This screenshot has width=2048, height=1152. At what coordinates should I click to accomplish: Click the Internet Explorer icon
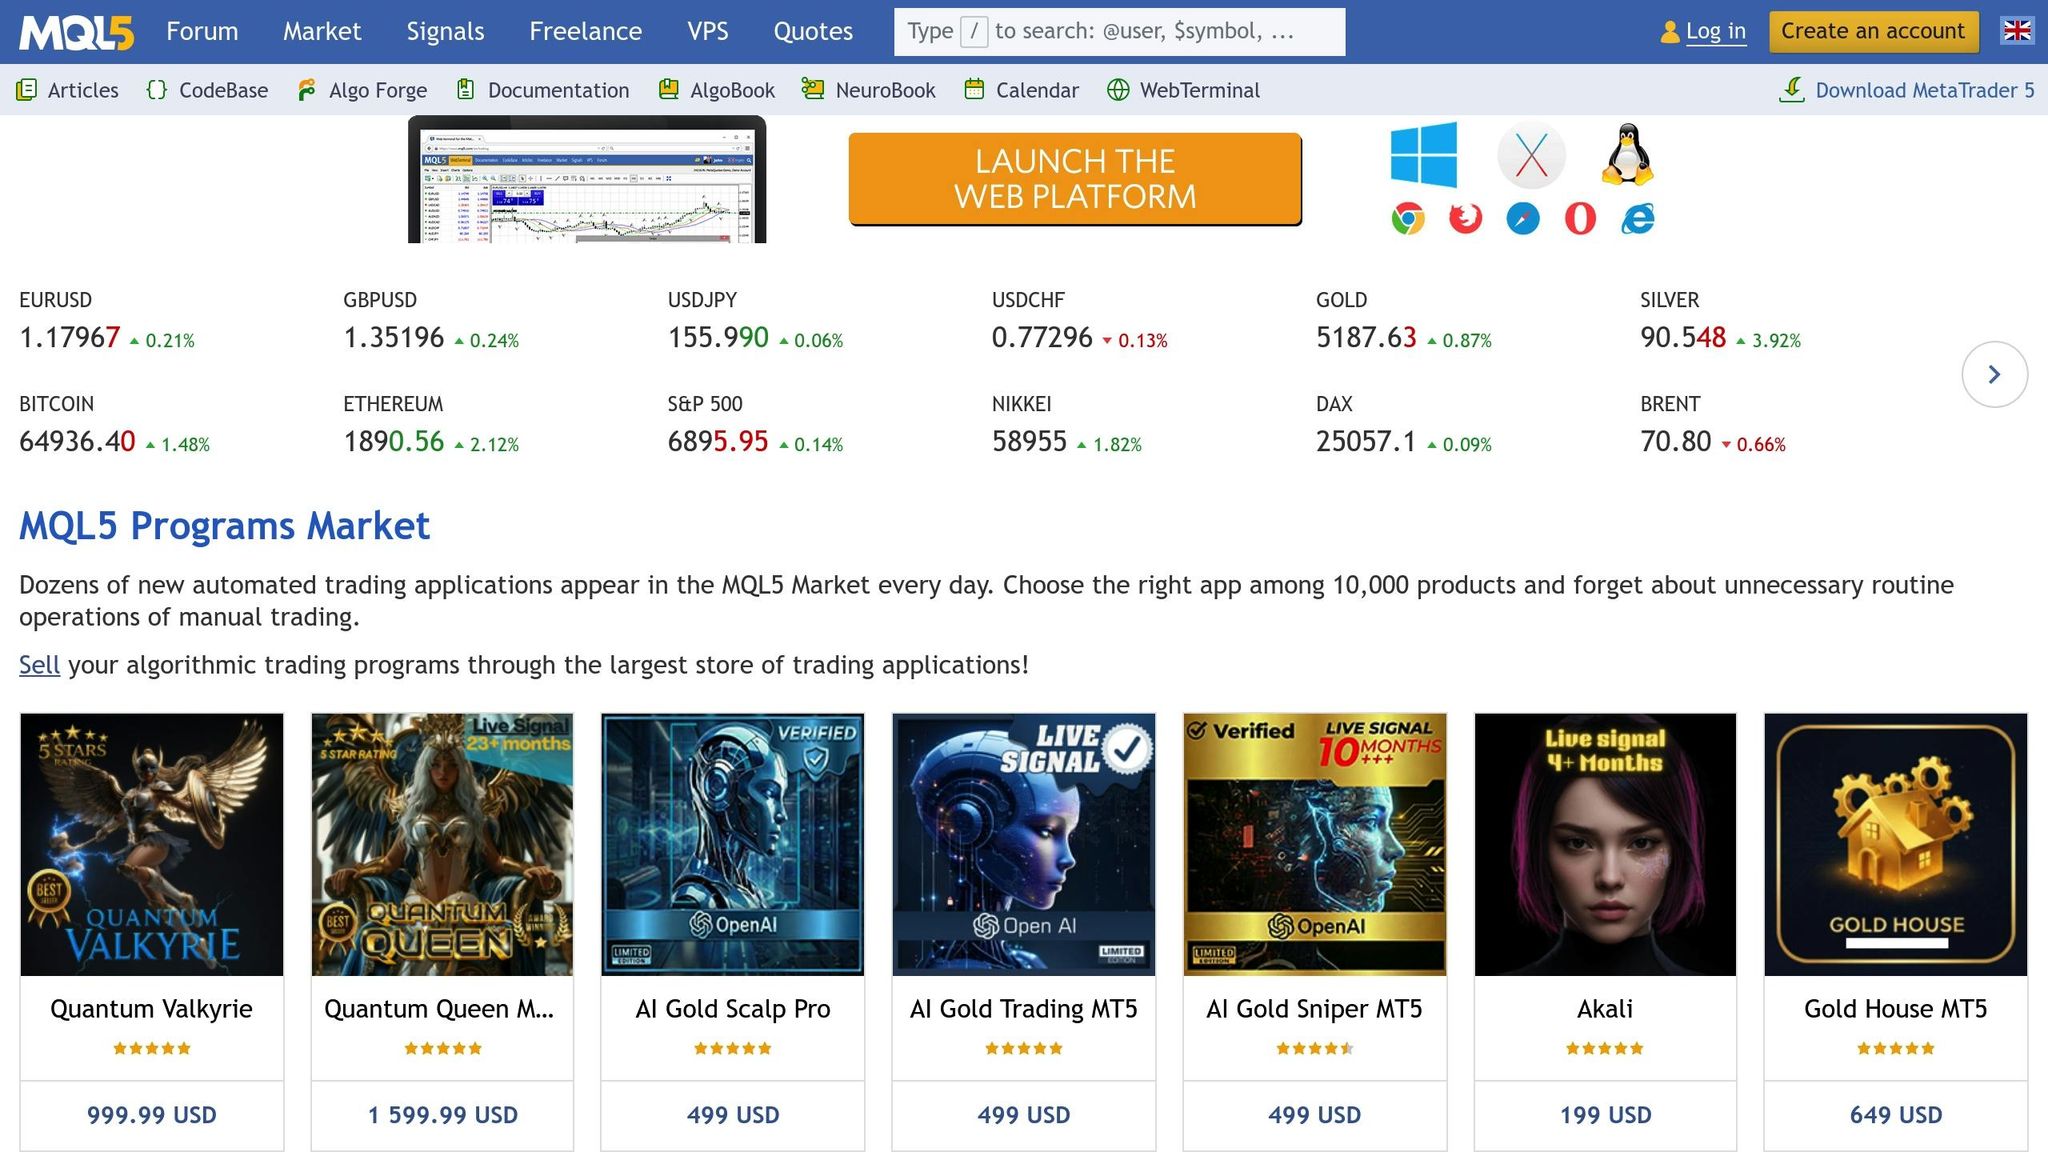pyautogui.click(x=1637, y=218)
